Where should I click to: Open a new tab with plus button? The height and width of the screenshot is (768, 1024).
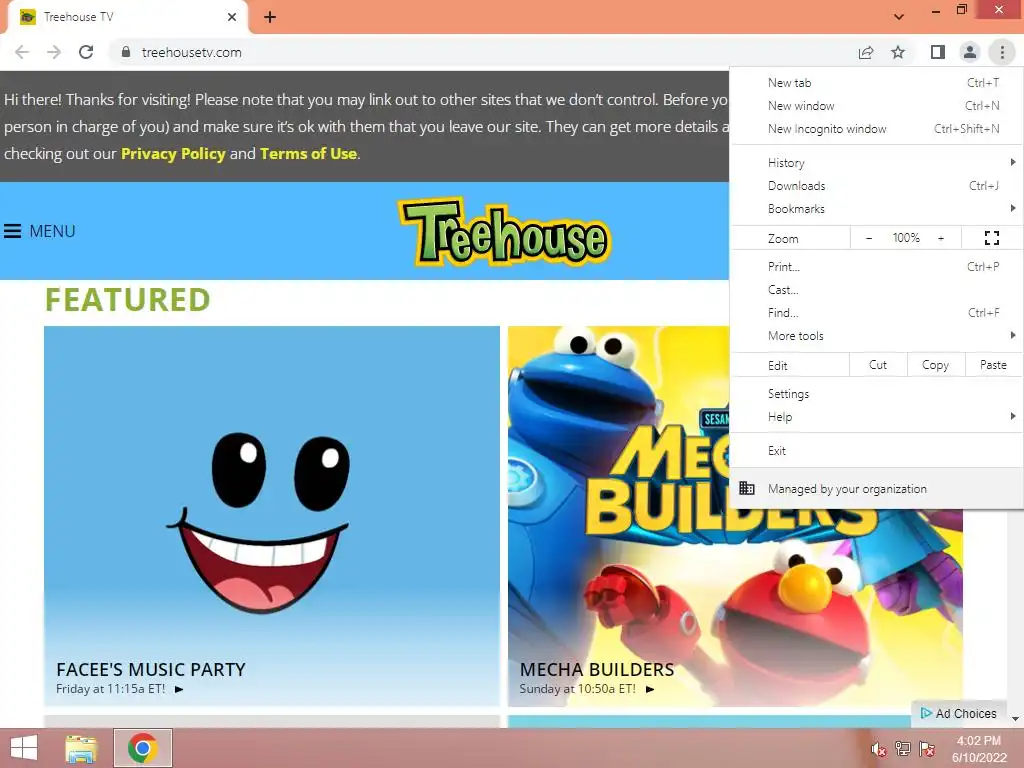tap(270, 17)
